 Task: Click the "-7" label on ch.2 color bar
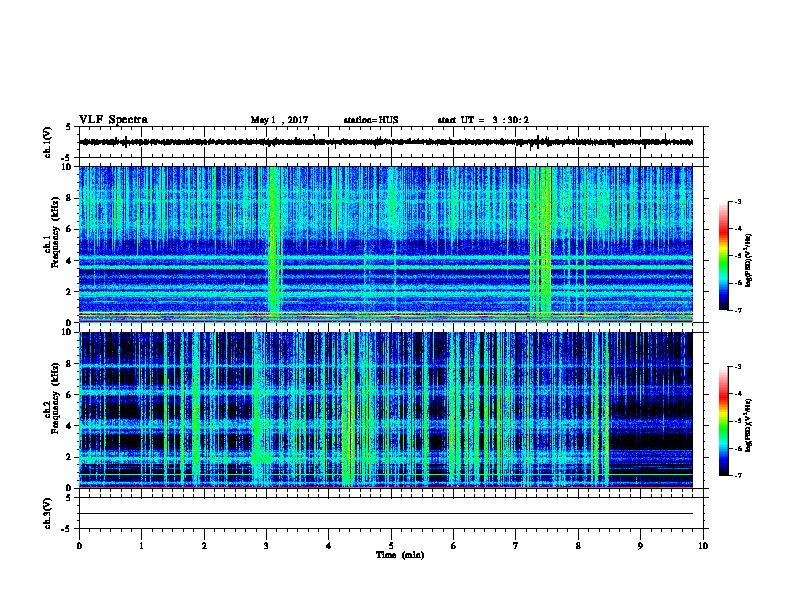(x=737, y=475)
